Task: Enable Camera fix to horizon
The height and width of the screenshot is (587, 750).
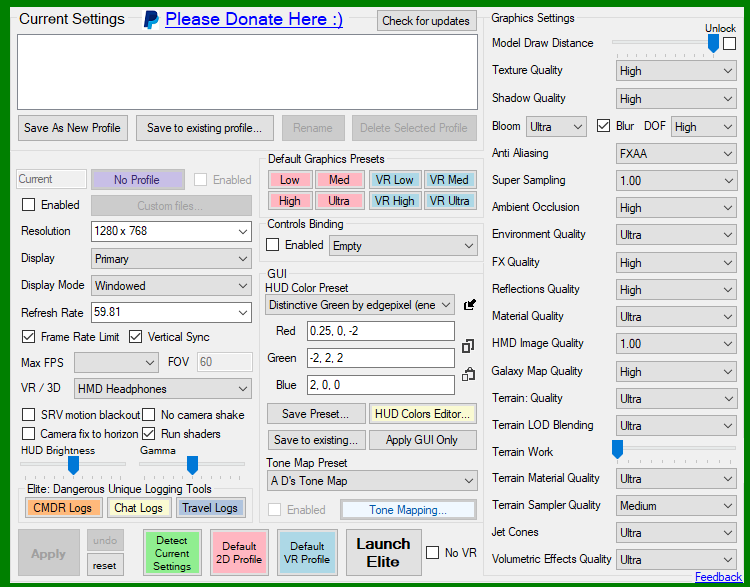Action: (x=28, y=433)
